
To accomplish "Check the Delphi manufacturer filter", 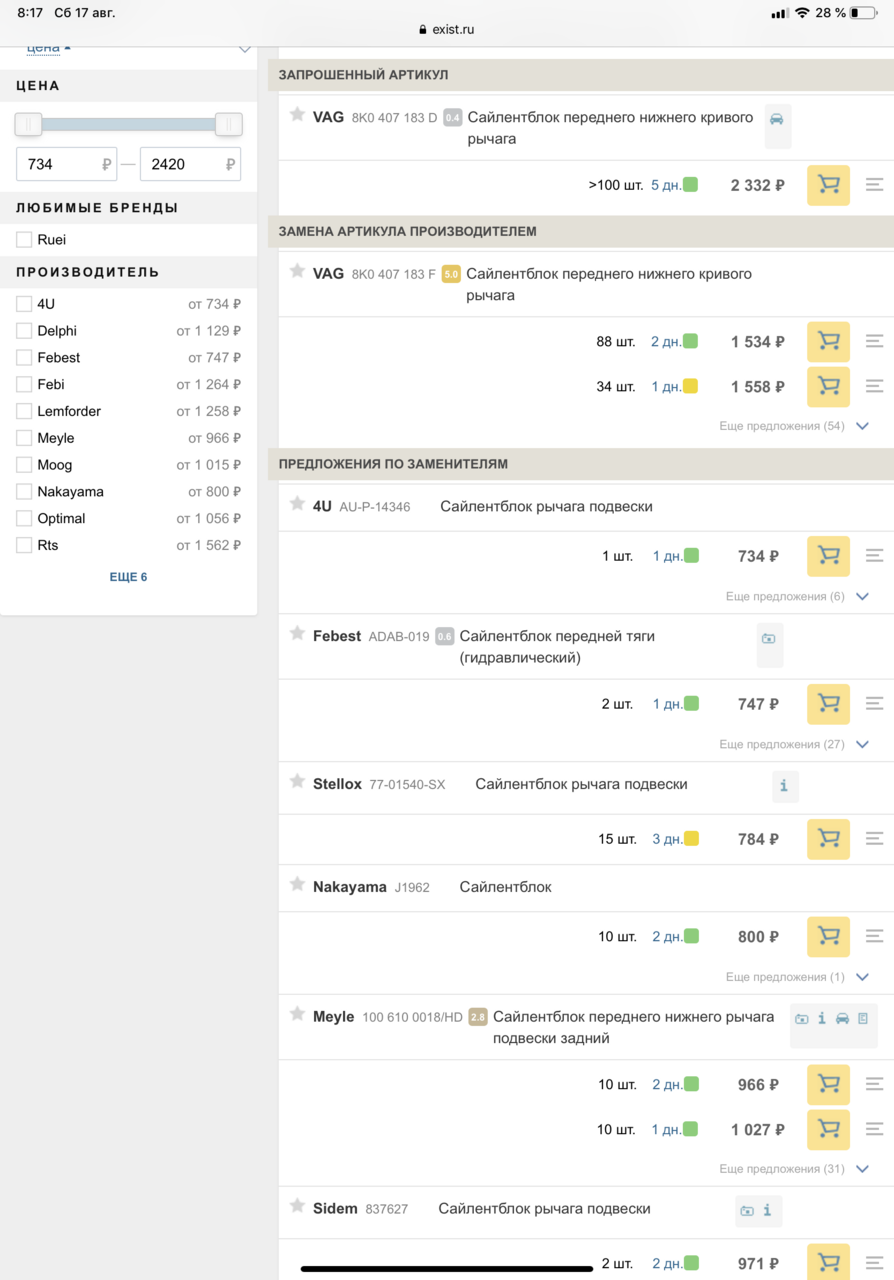I will tap(24, 331).
